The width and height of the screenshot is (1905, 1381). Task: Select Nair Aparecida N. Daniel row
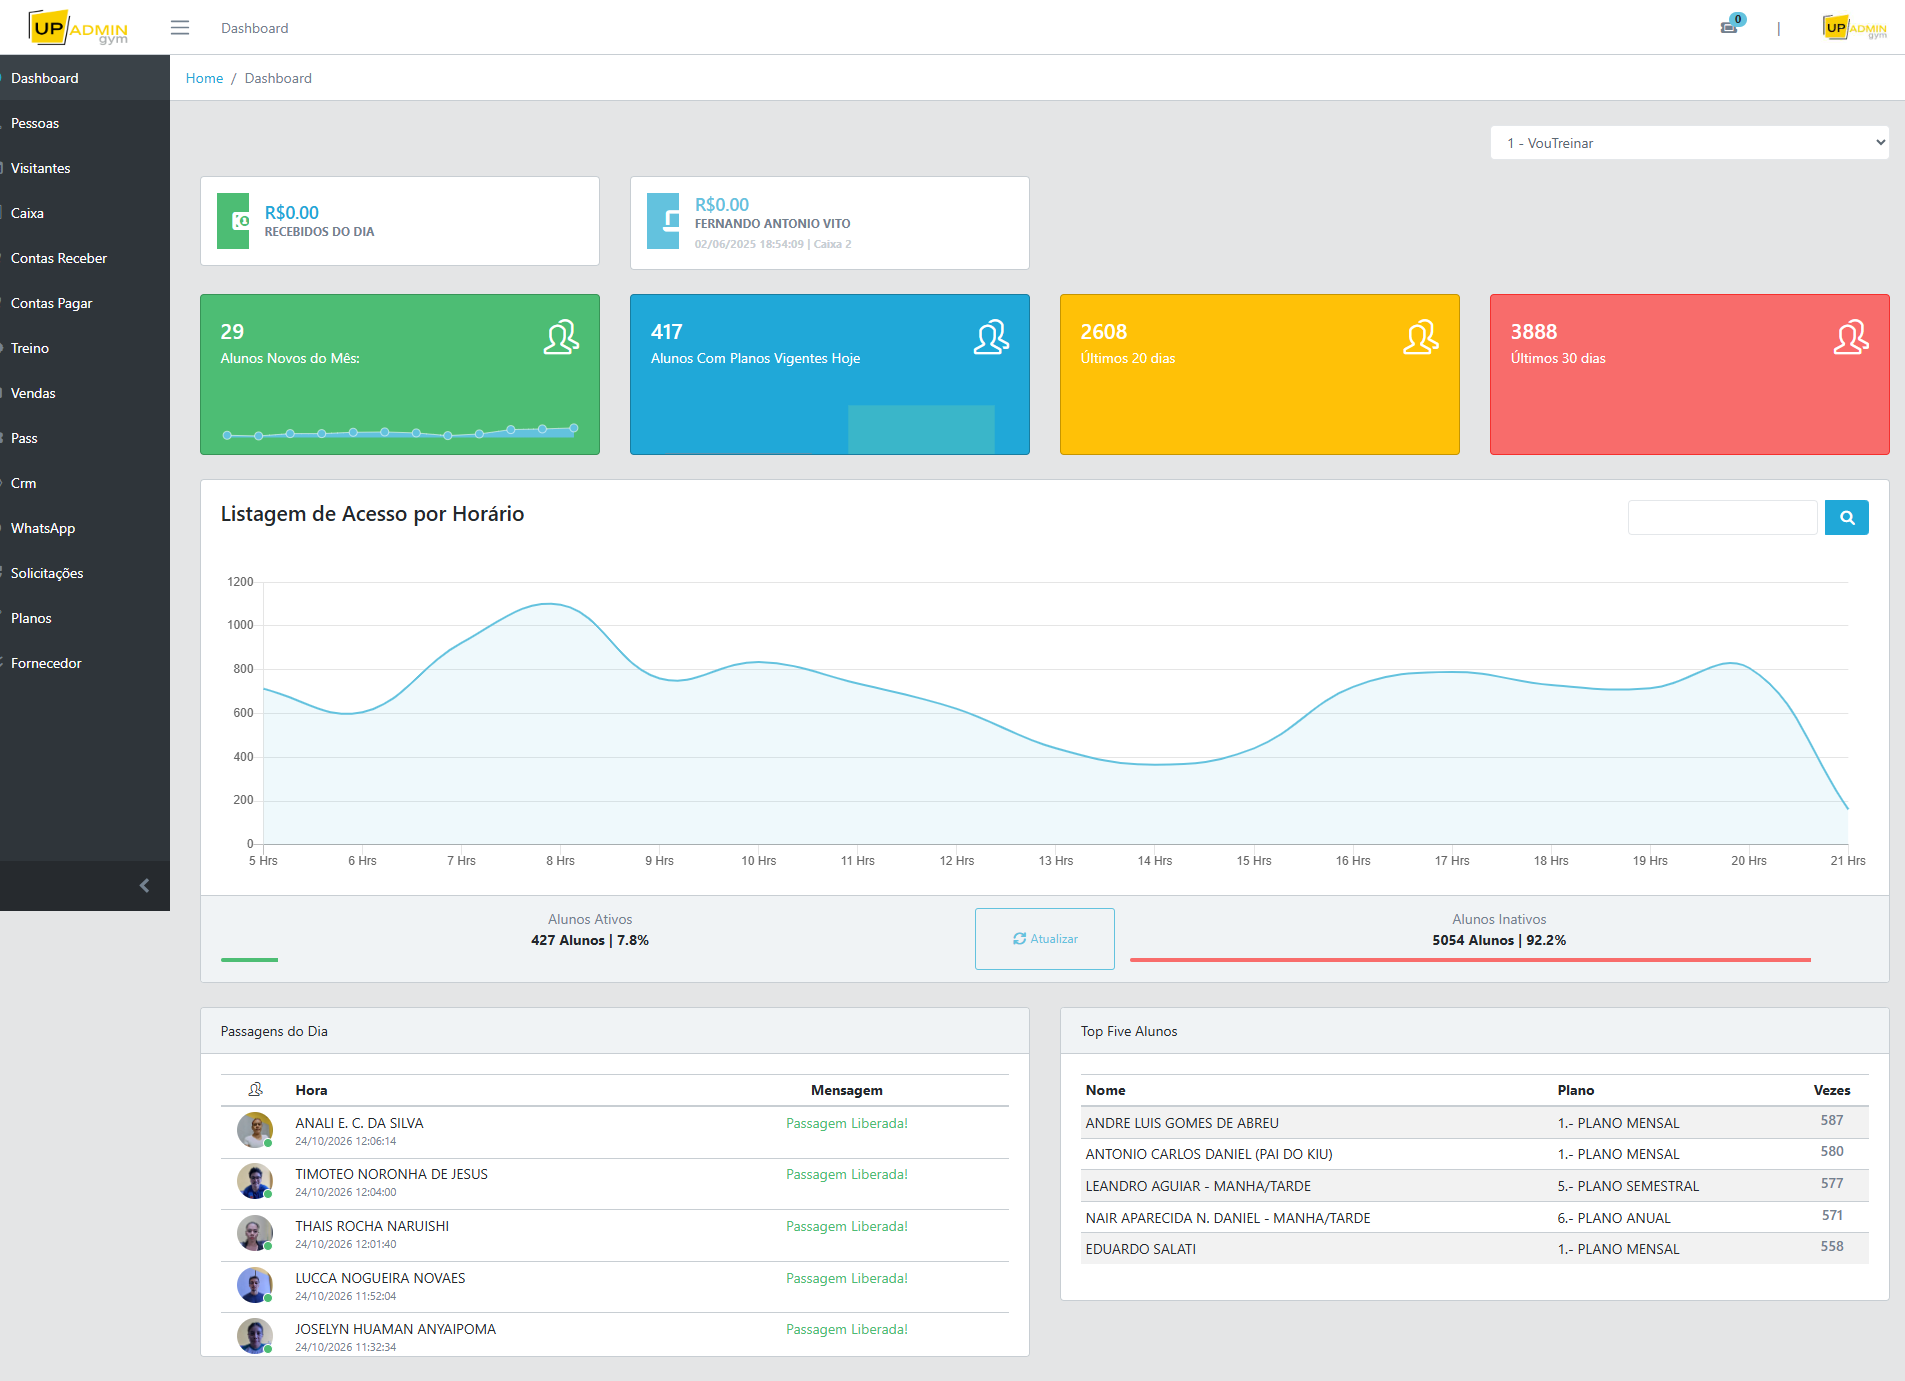click(1474, 1218)
